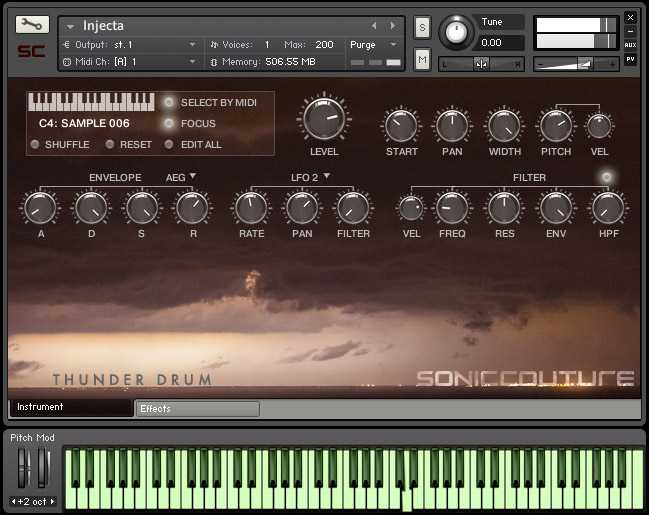Click the master volume slider
649x515 pixels.
576,64
